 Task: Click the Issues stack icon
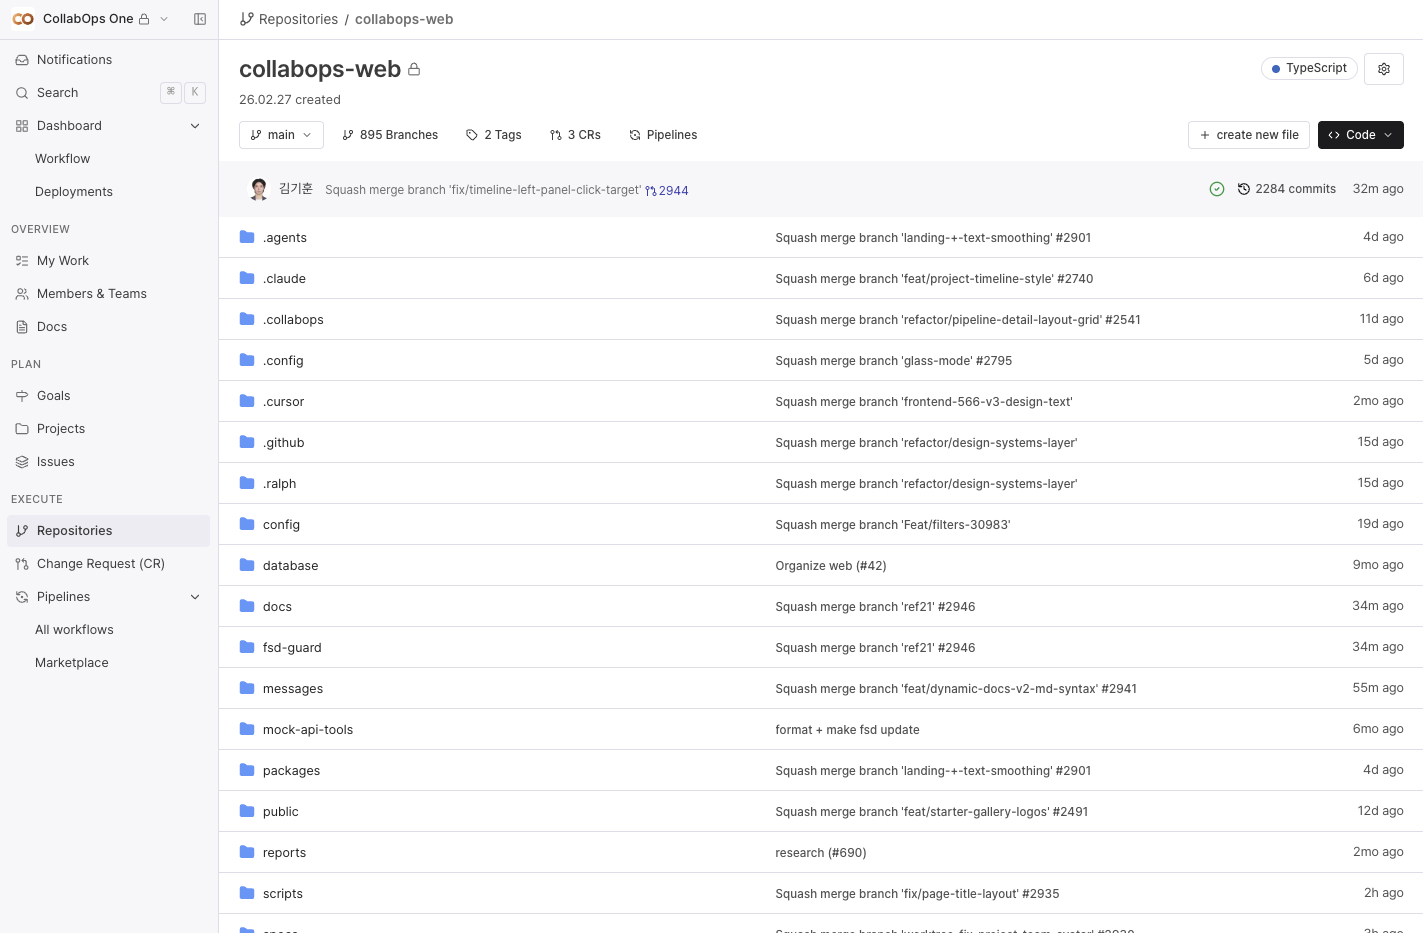click(22, 462)
